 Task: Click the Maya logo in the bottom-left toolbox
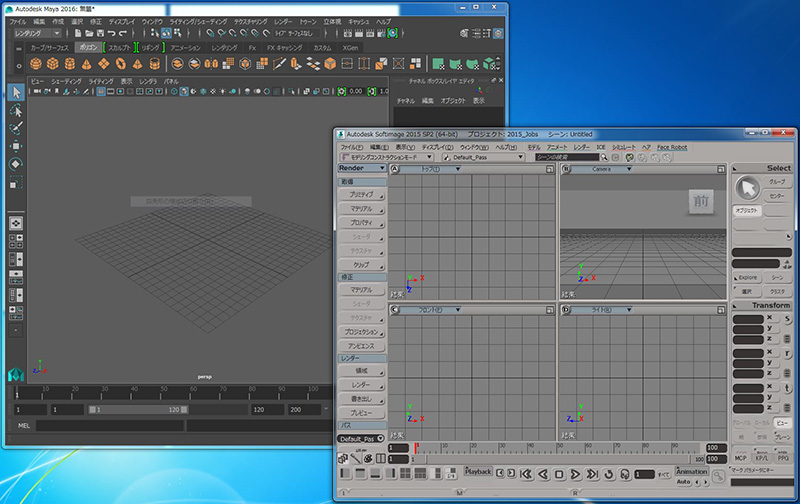click(16, 374)
